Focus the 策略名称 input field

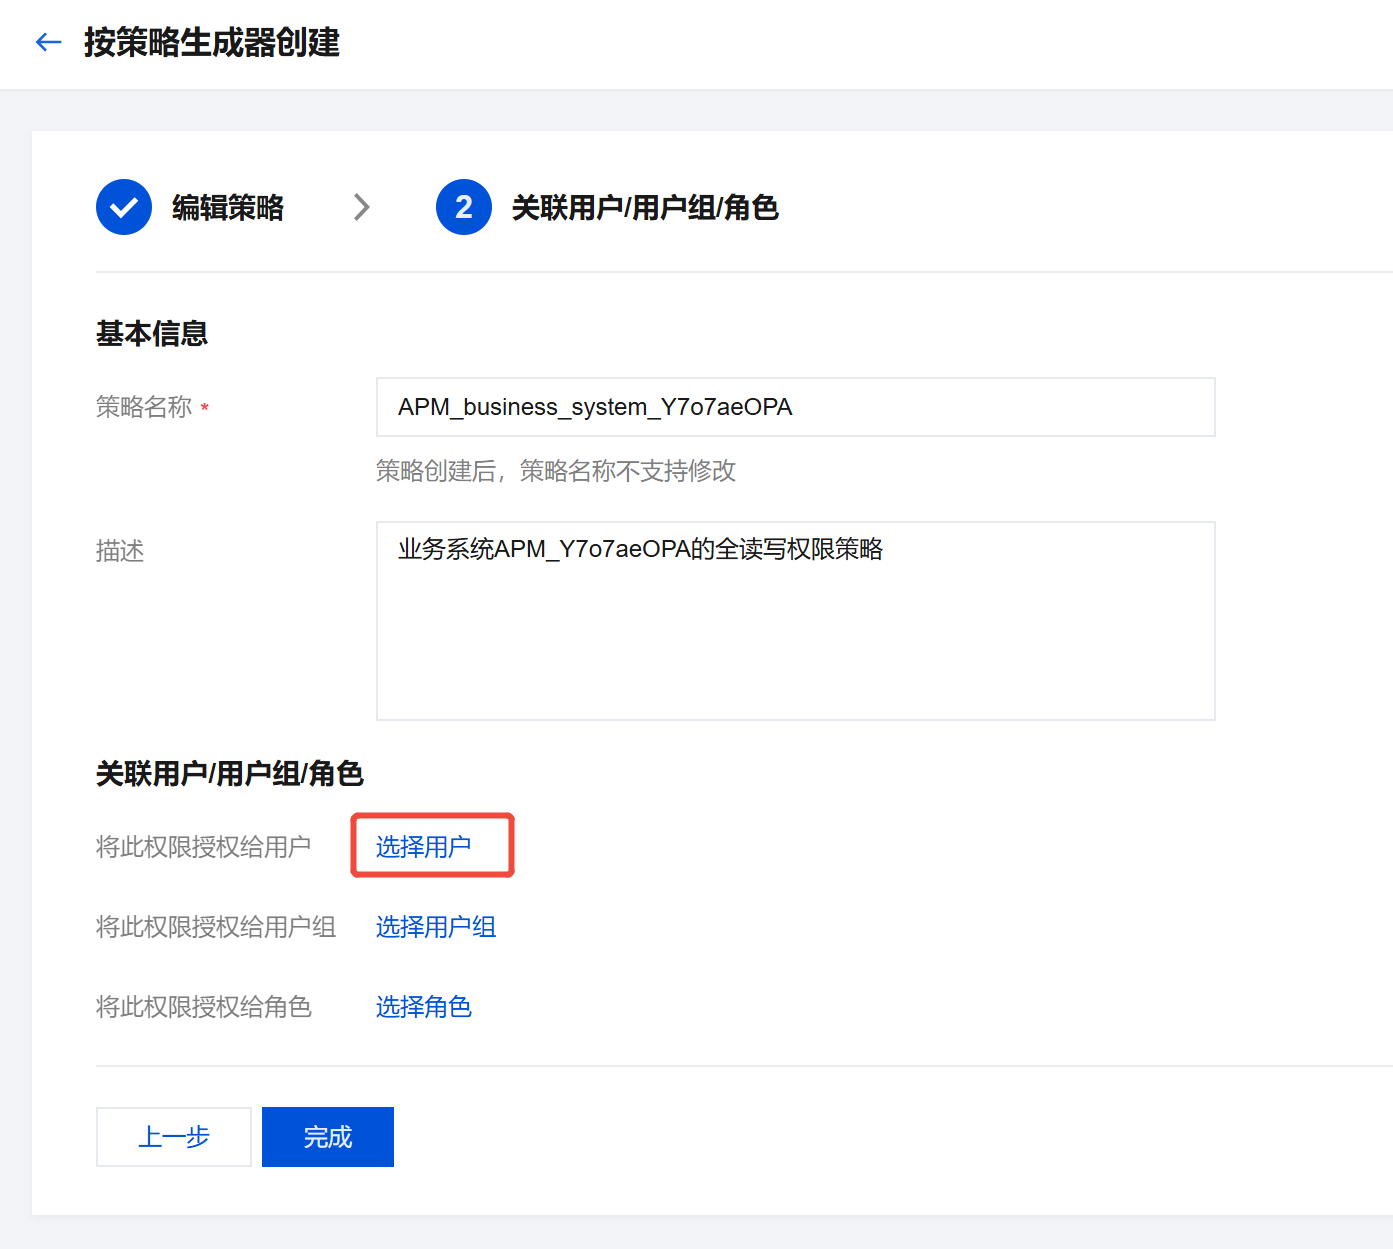796,407
